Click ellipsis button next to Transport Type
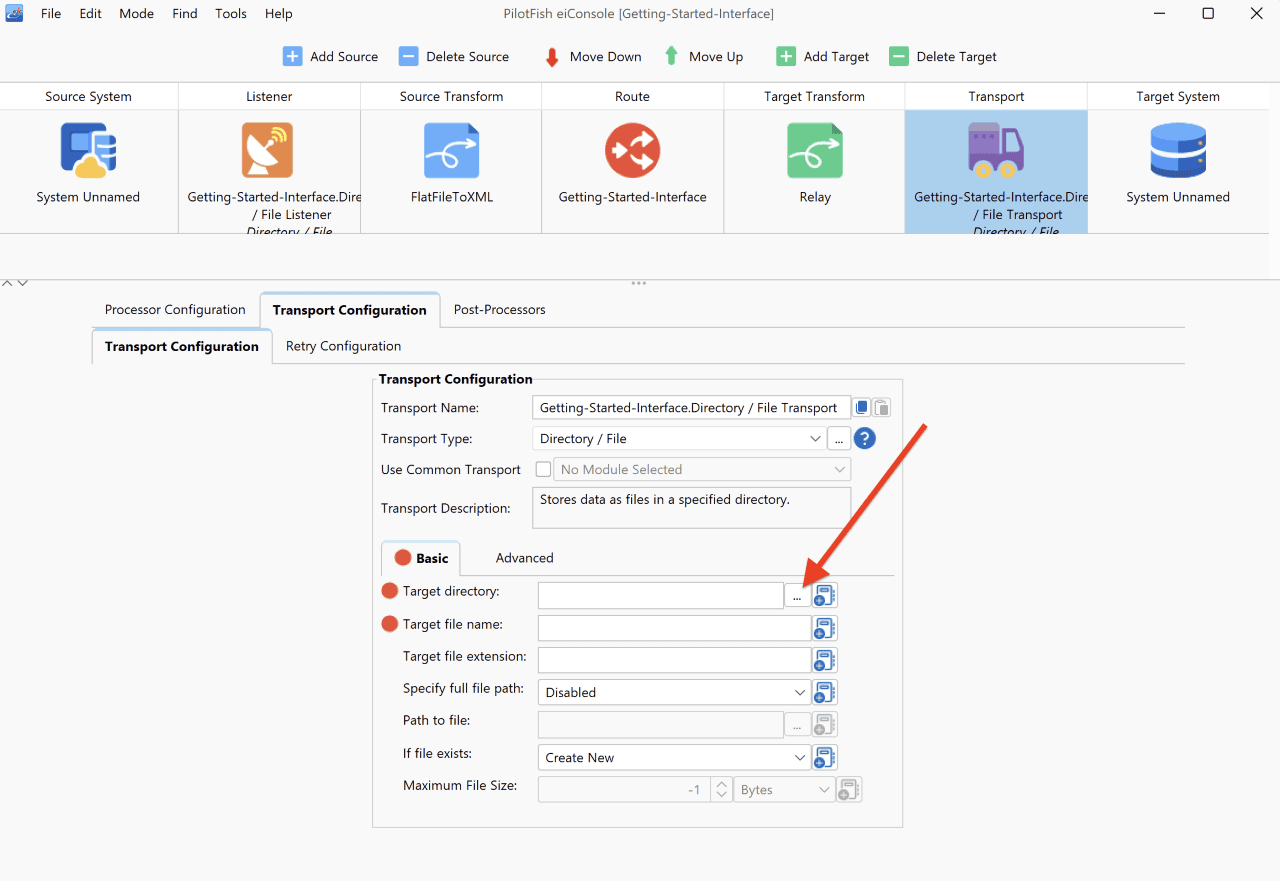The width and height of the screenshot is (1280, 881). [x=839, y=438]
